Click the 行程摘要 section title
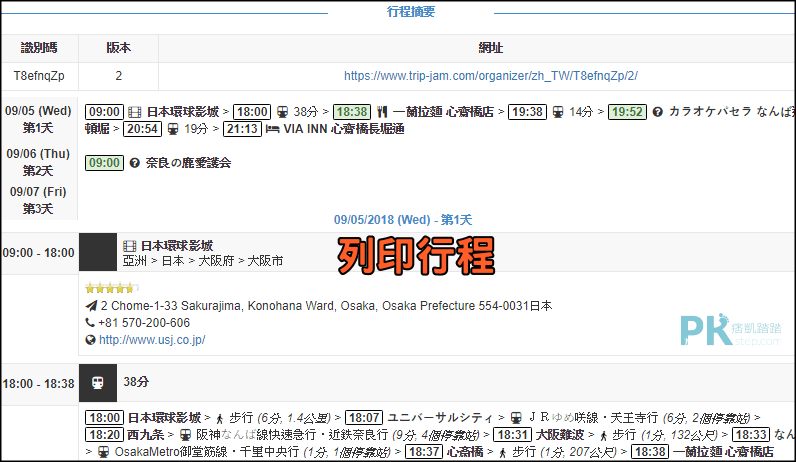 [411, 12]
